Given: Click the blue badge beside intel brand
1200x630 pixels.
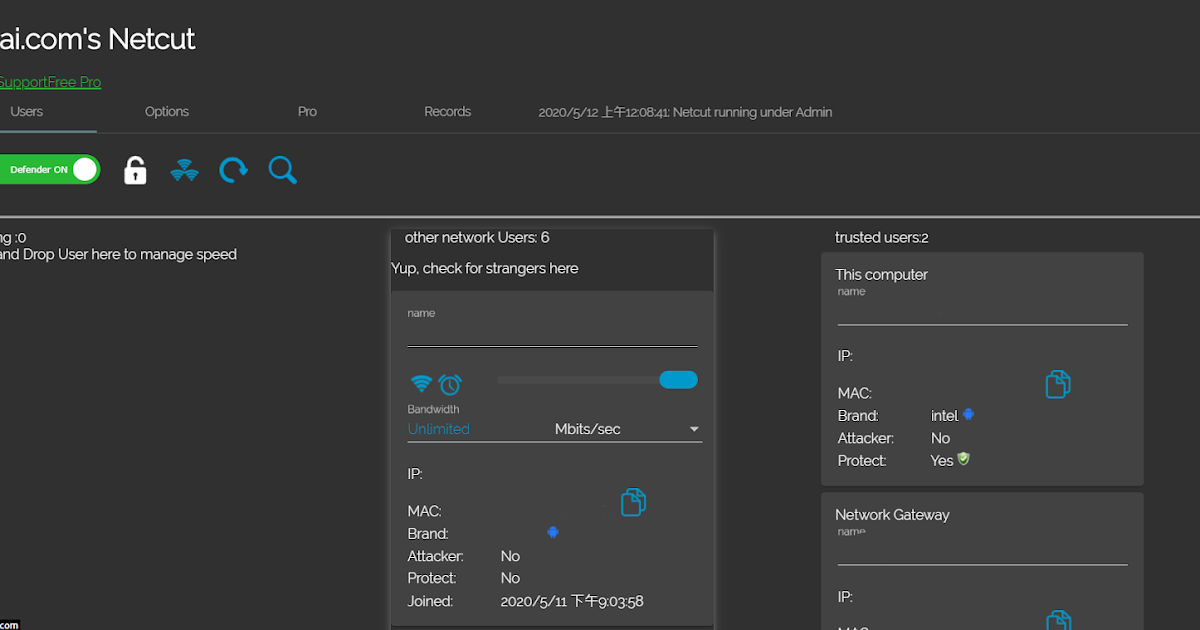Looking at the screenshot, I should [968, 414].
